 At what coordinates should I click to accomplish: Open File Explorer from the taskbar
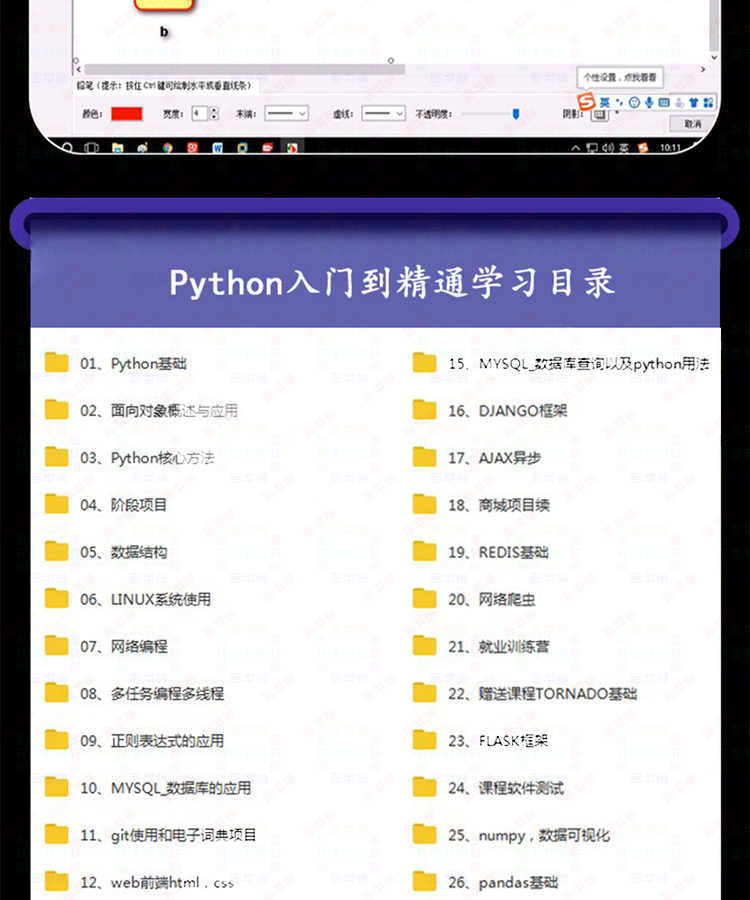click(x=118, y=148)
